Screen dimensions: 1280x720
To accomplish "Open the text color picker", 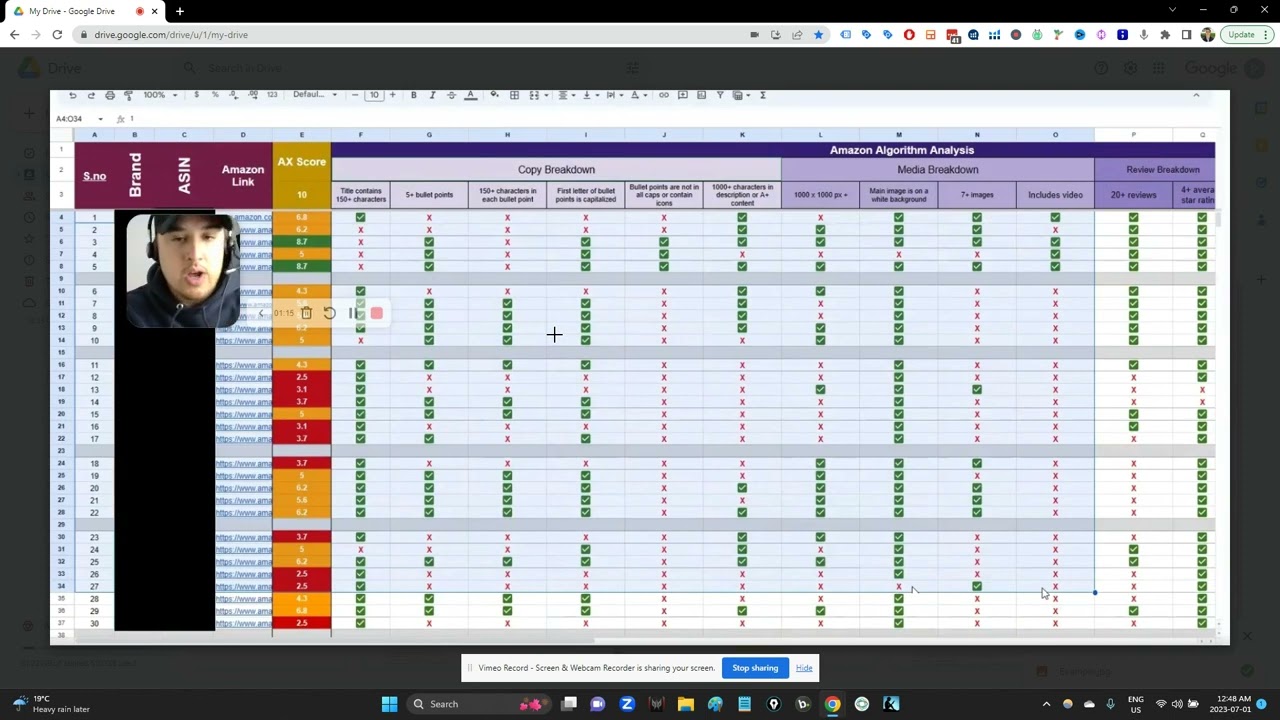I will tap(470, 95).
